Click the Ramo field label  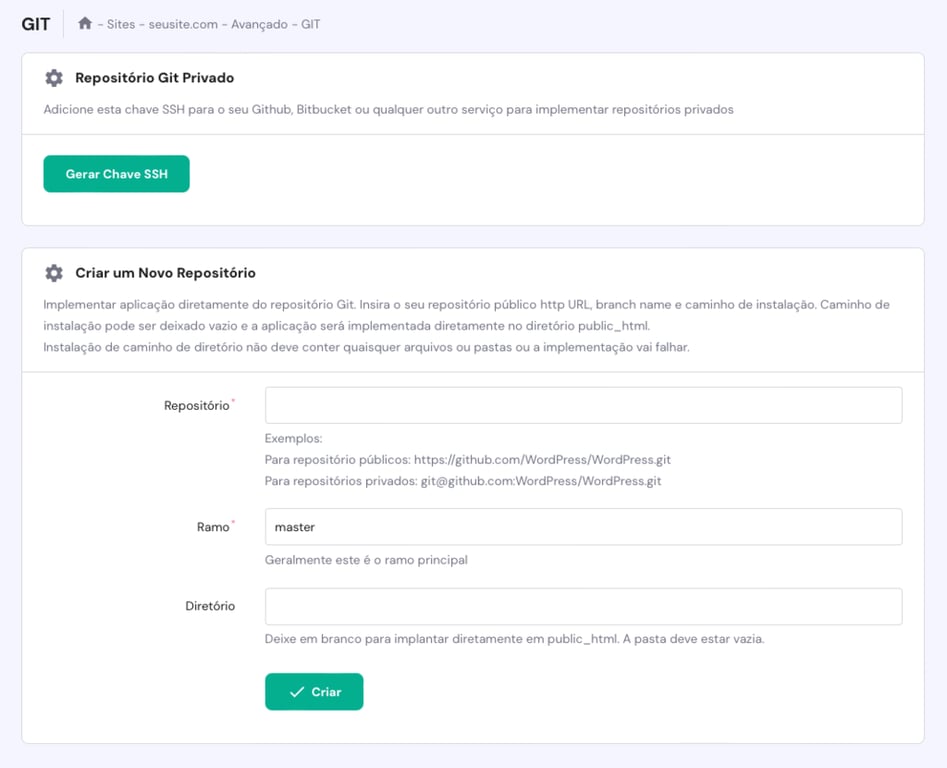click(212, 527)
